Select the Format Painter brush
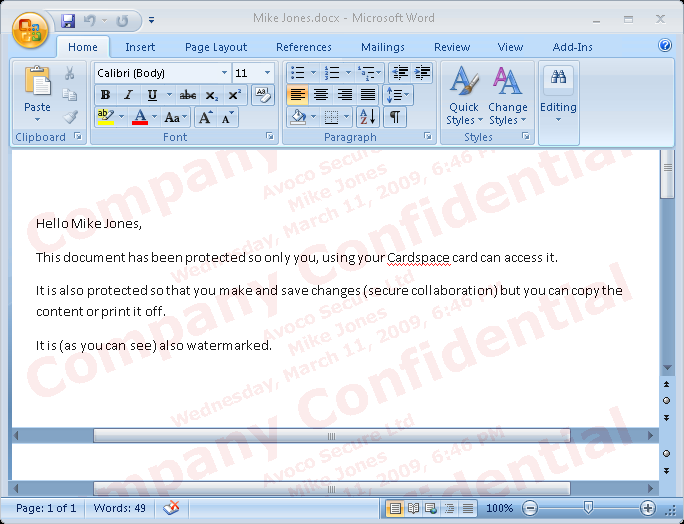 (70, 117)
